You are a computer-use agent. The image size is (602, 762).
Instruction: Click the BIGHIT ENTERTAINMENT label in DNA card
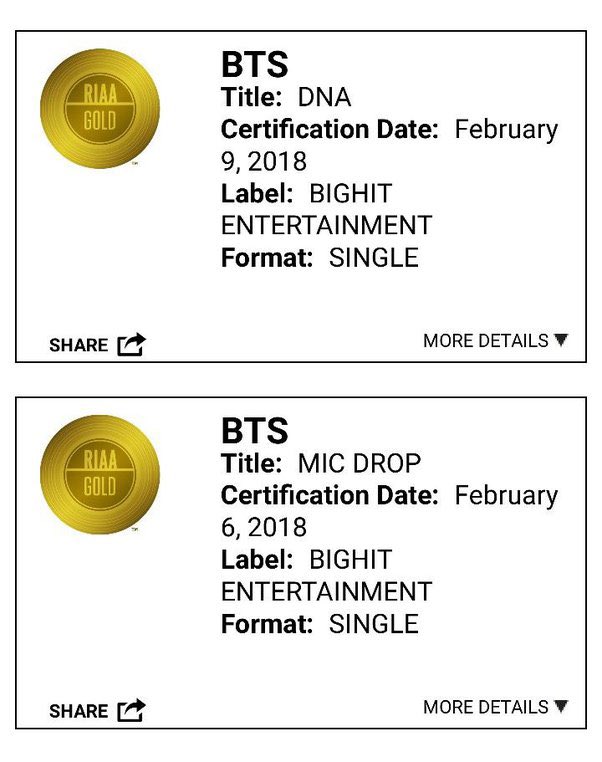tap(327, 209)
